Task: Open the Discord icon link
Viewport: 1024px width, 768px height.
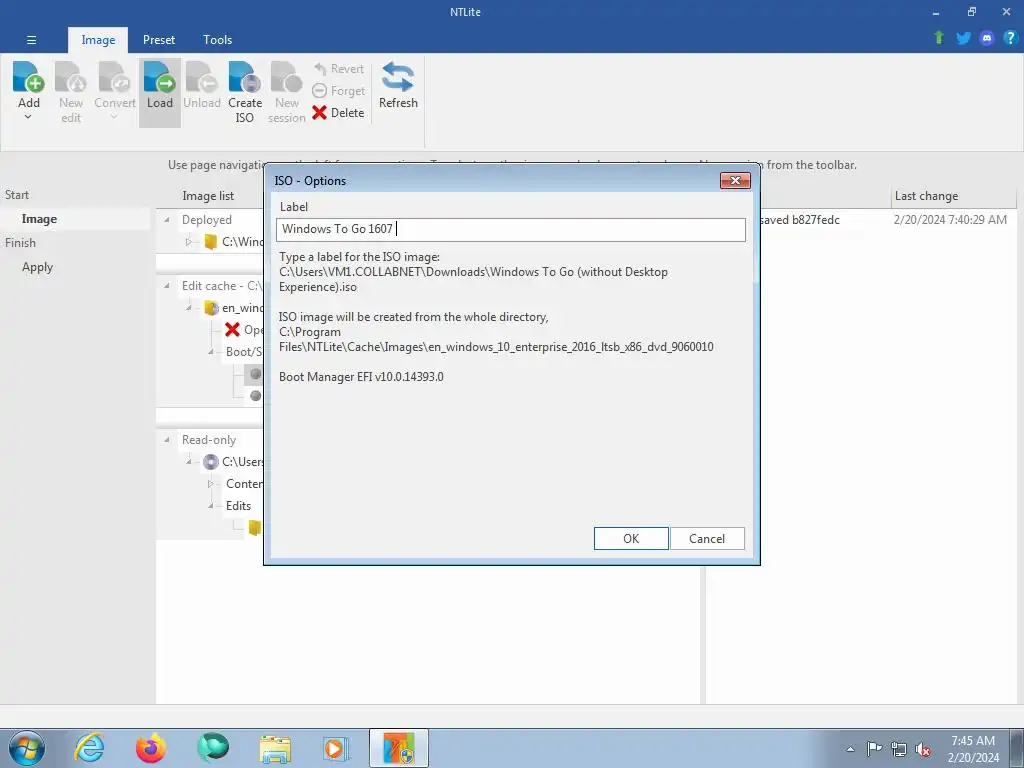Action: click(x=987, y=38)
